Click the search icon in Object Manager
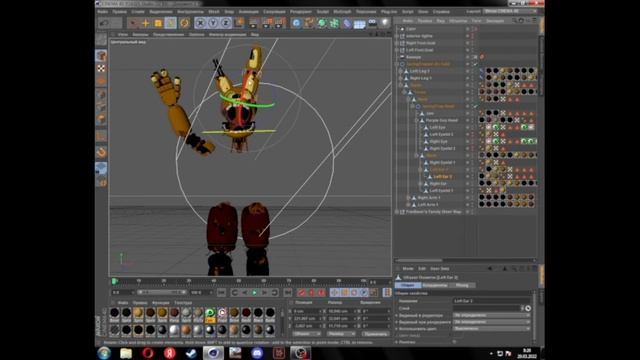 [x=514, y=20]
